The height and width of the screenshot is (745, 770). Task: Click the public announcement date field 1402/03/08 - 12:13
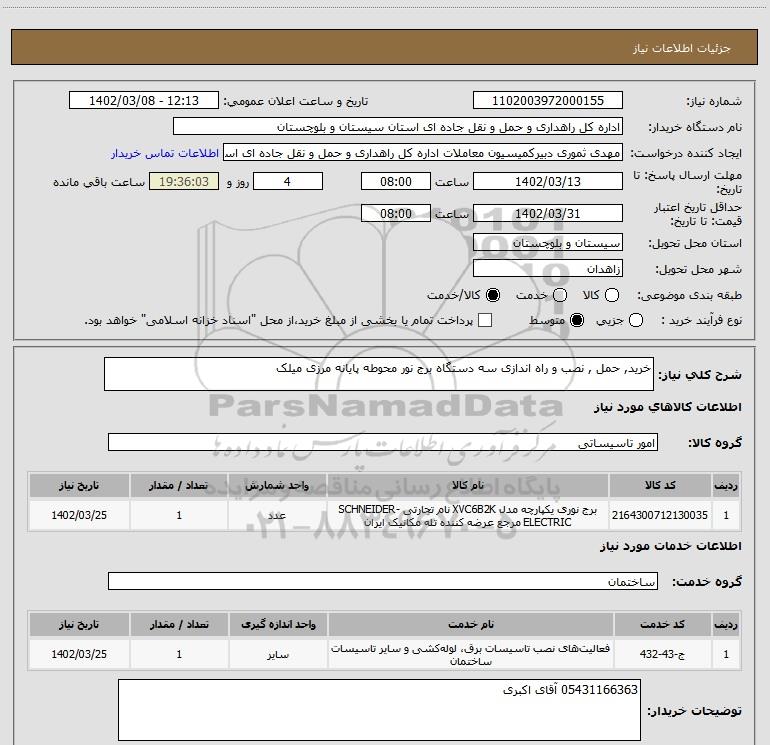click(x=144, y=100)
